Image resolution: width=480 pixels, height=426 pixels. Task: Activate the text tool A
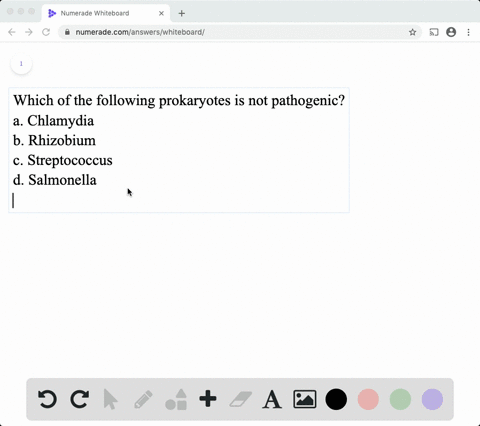[x=272, y=399]
